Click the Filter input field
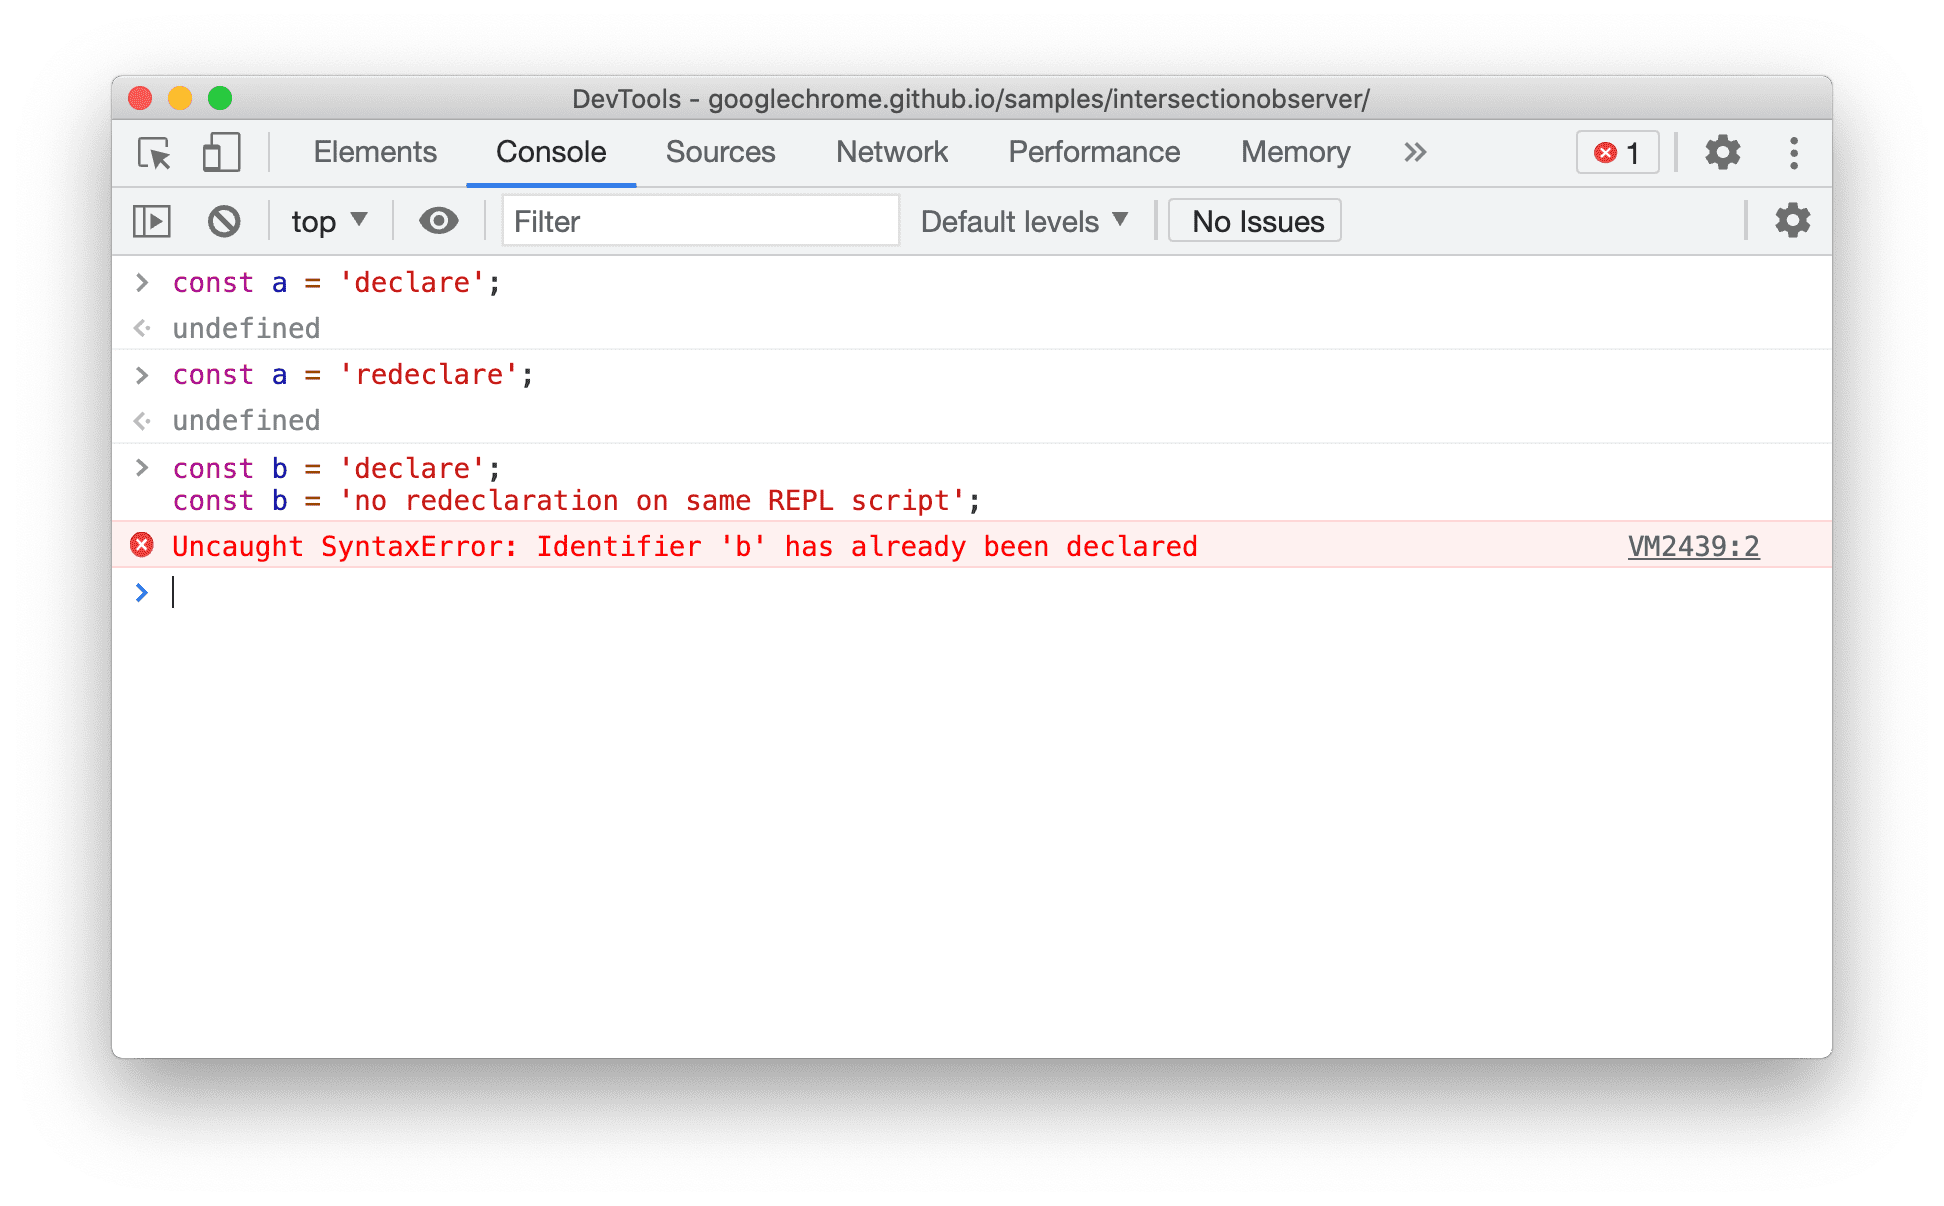 tap(696, 221)
